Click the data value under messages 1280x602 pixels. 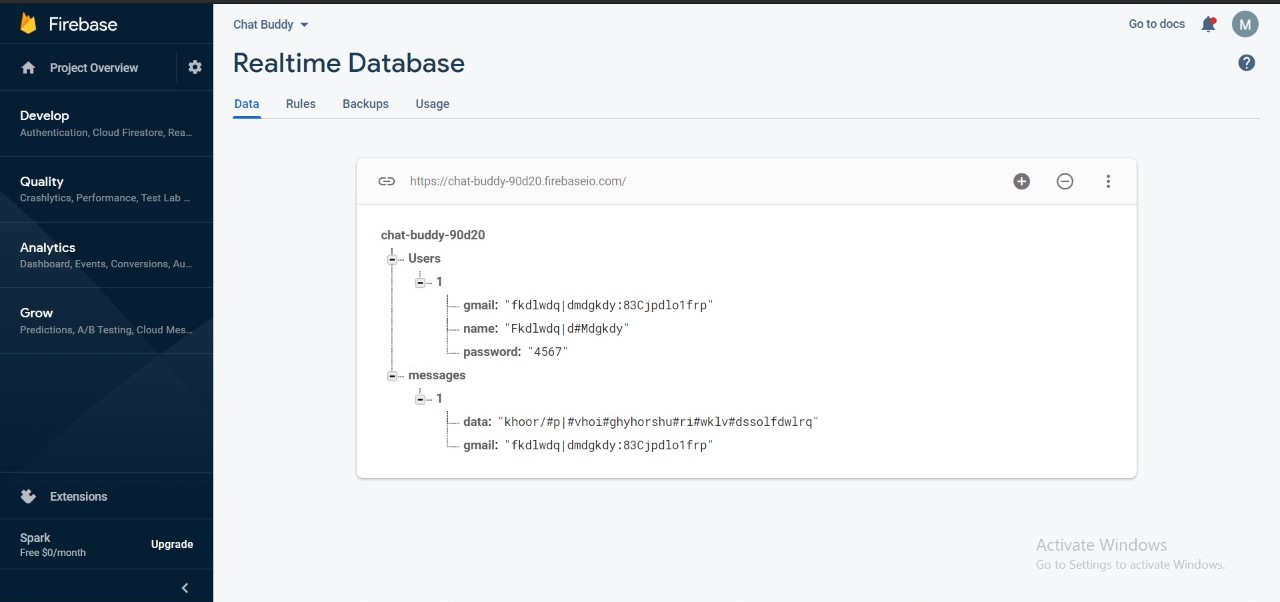click(x=658, y=422)
